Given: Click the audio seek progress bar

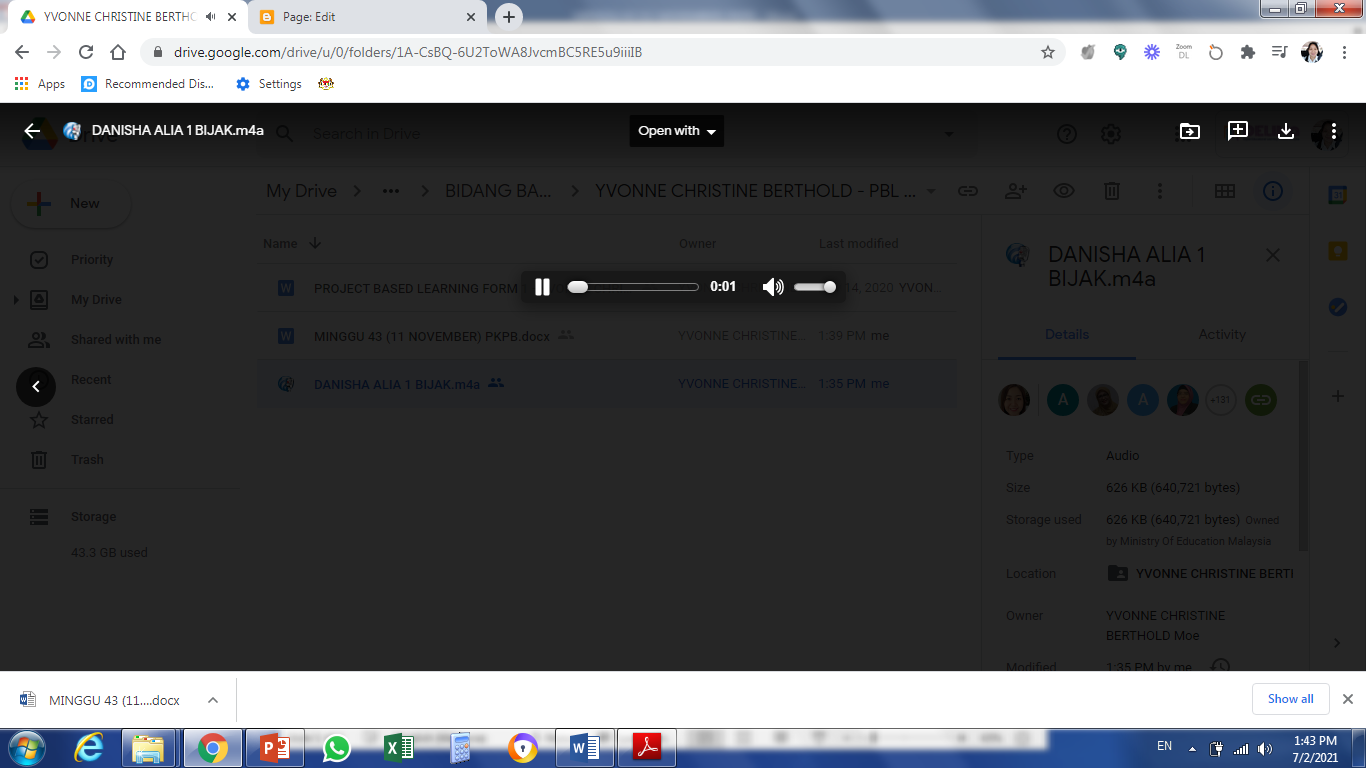Looking at the screenshot, I should 633,287.
